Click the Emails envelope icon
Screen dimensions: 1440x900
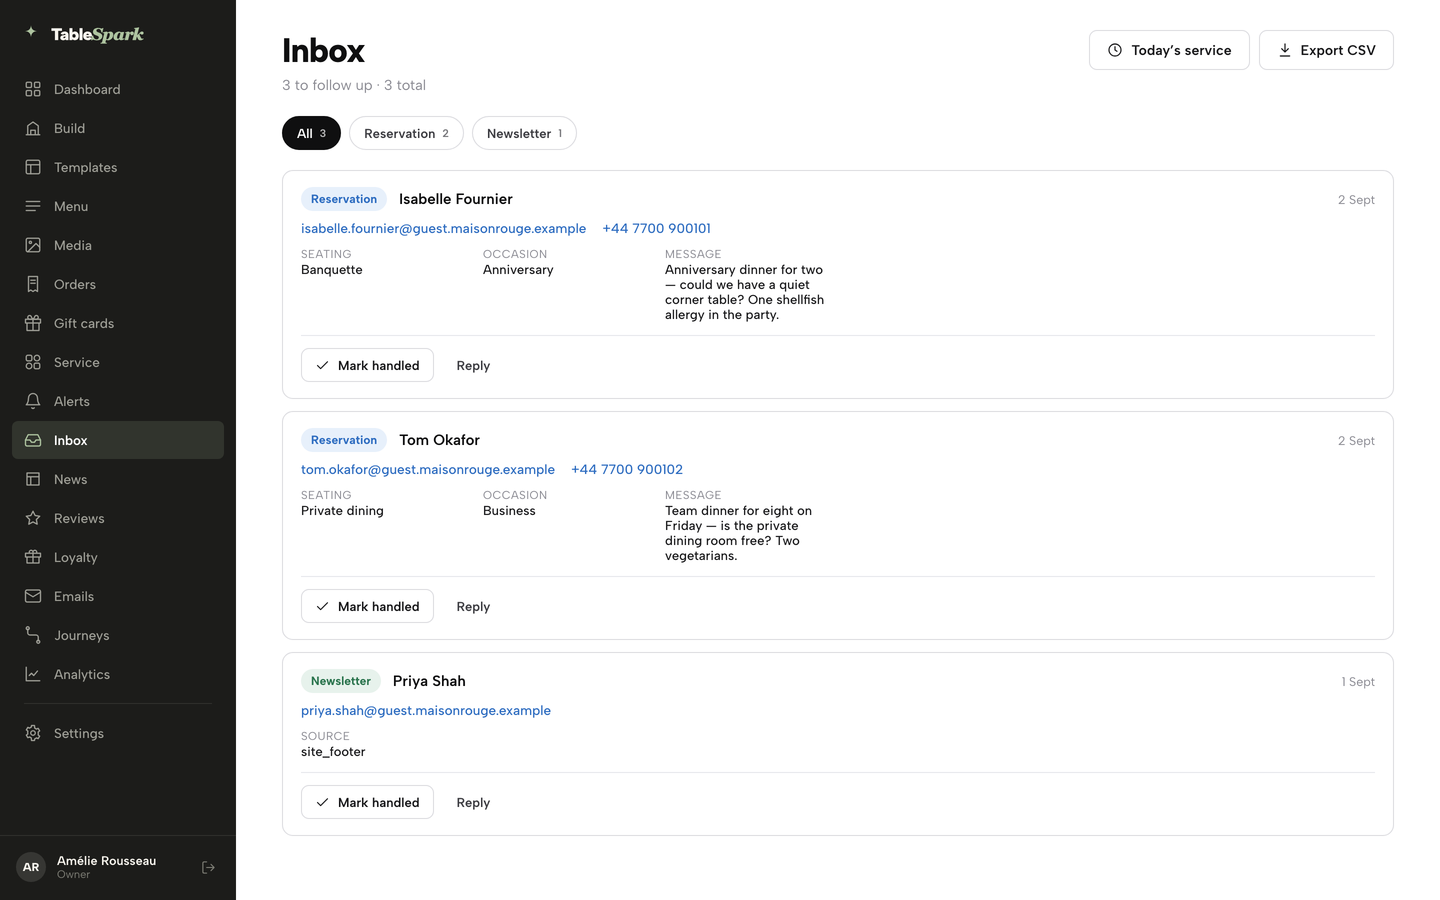coord(33,596)
